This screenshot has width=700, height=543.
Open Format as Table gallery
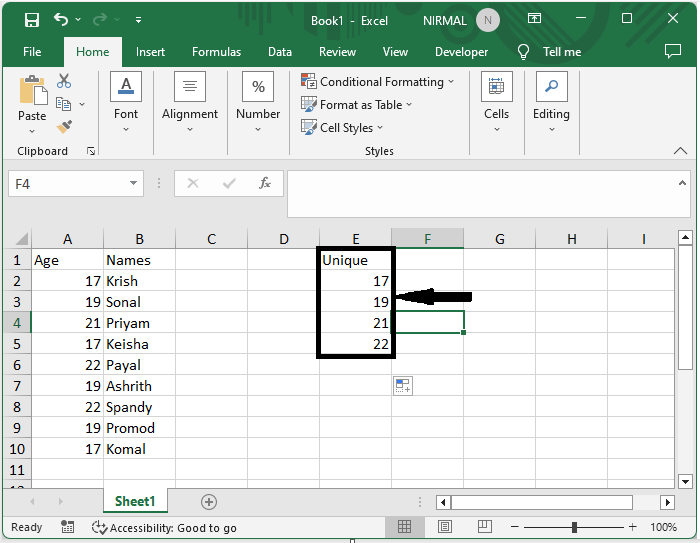pos(357,104)
